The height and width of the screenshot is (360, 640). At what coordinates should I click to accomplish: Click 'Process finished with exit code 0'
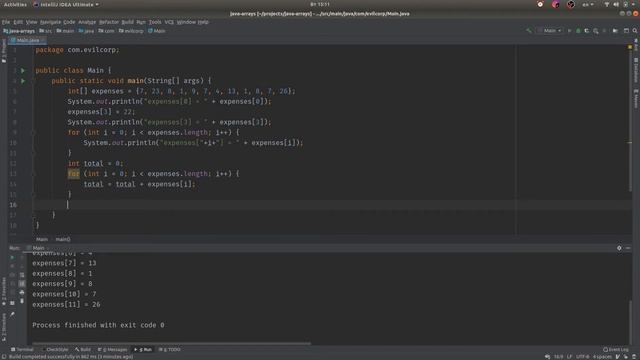[98, 325]
